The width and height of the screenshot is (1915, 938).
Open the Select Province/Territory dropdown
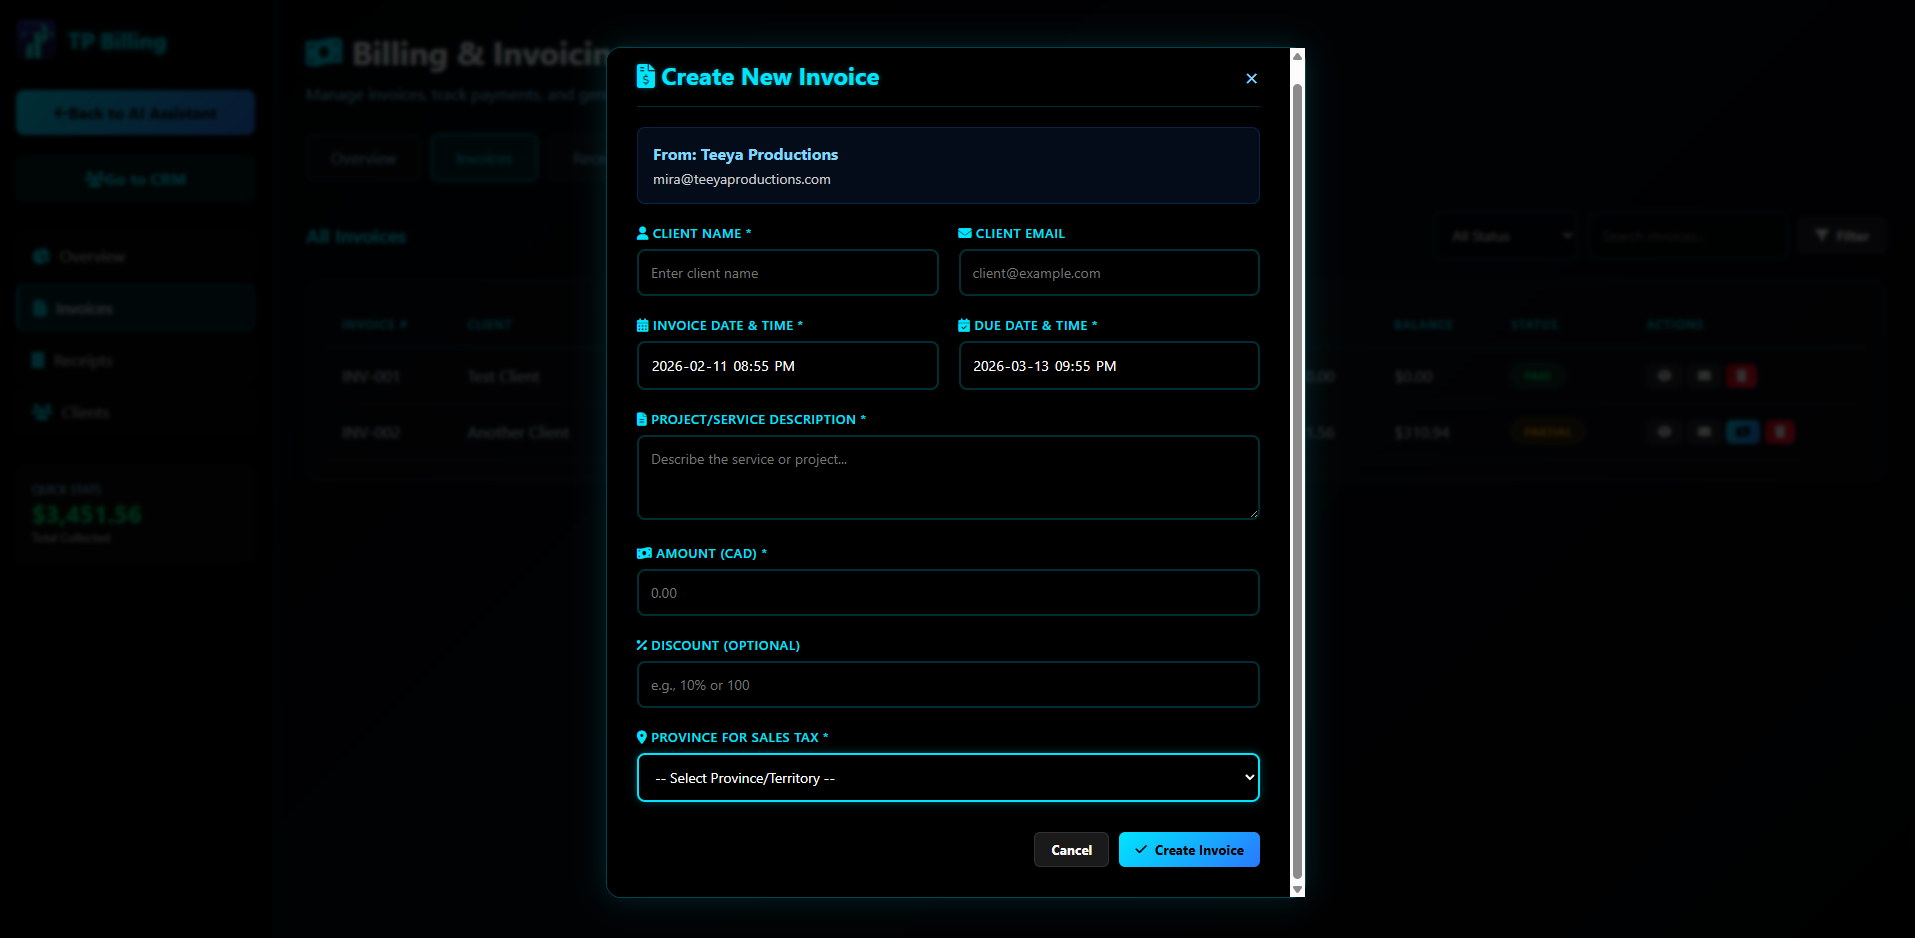tap(947, 777)
